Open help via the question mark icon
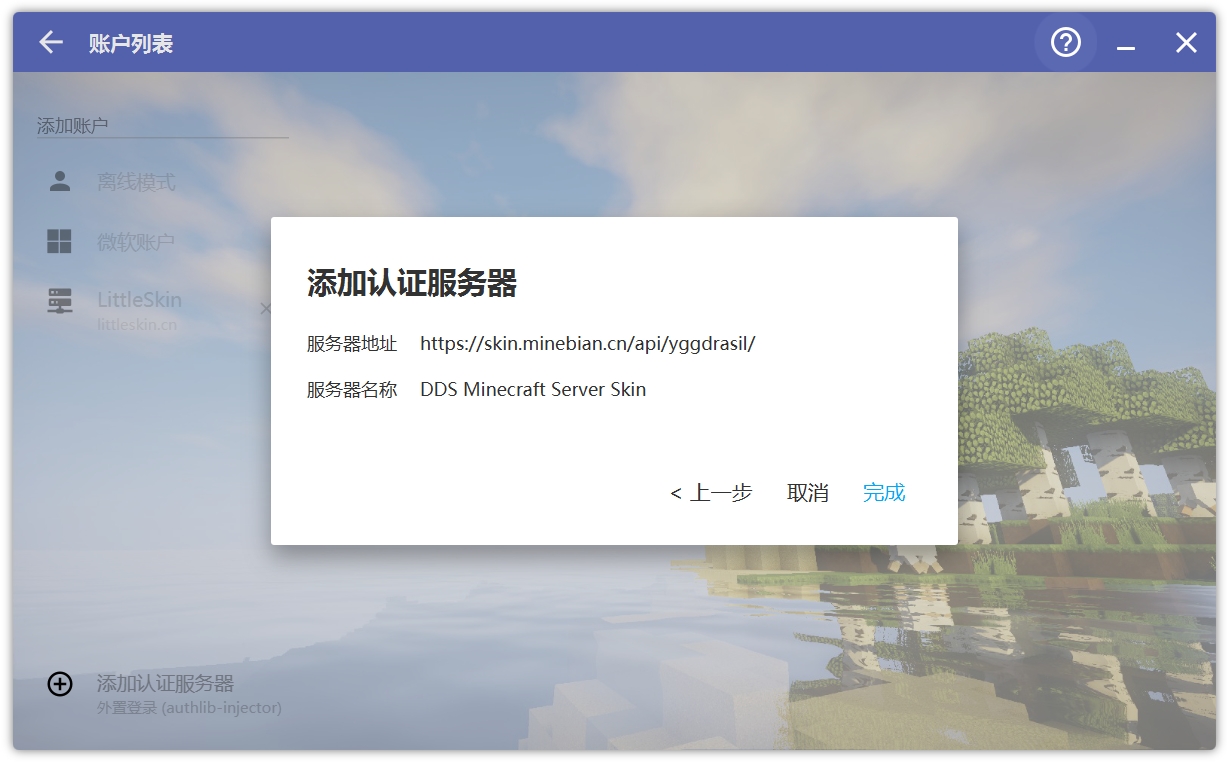 pos(1065,42)
